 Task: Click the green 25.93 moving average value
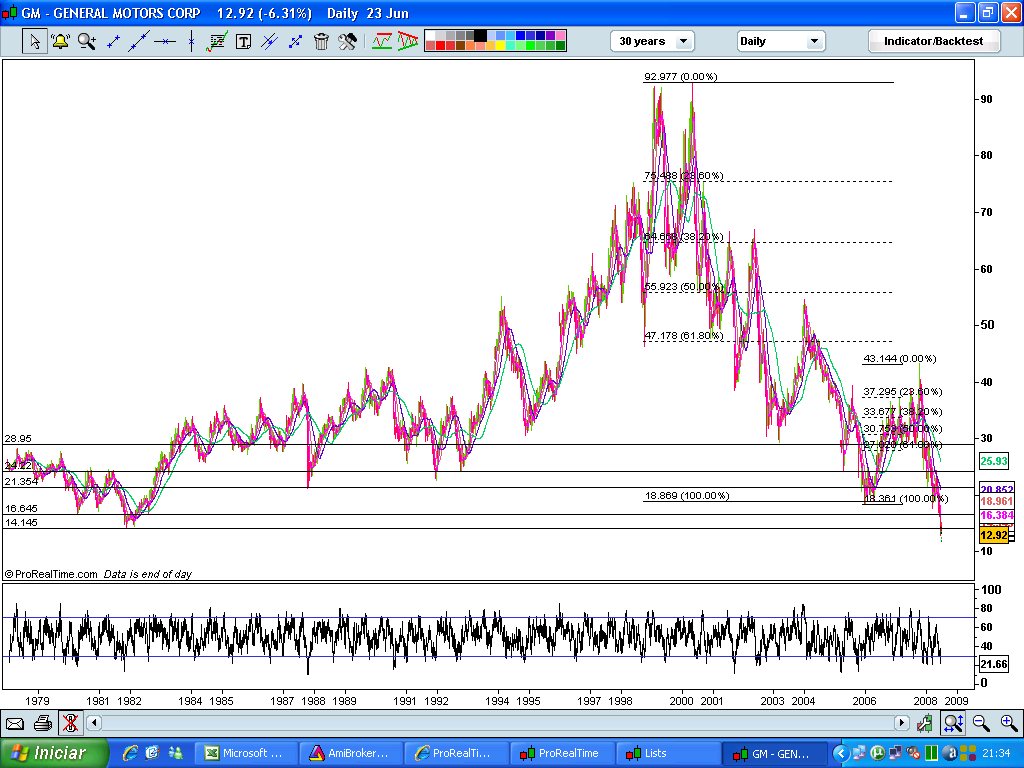pos(994,461)
